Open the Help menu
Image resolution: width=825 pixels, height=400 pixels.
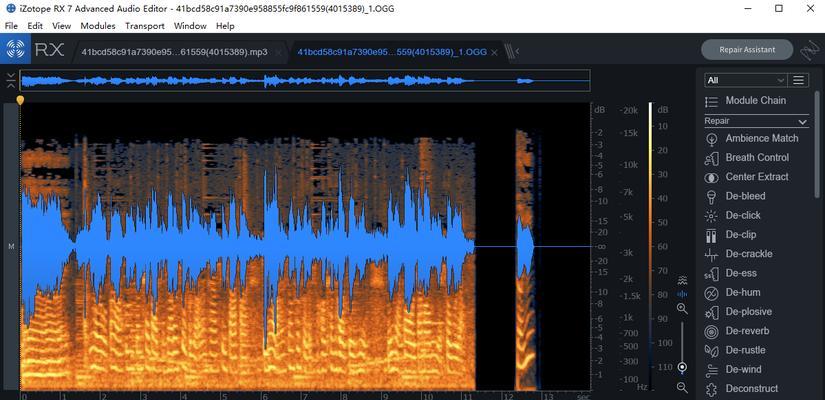(225, 26)
